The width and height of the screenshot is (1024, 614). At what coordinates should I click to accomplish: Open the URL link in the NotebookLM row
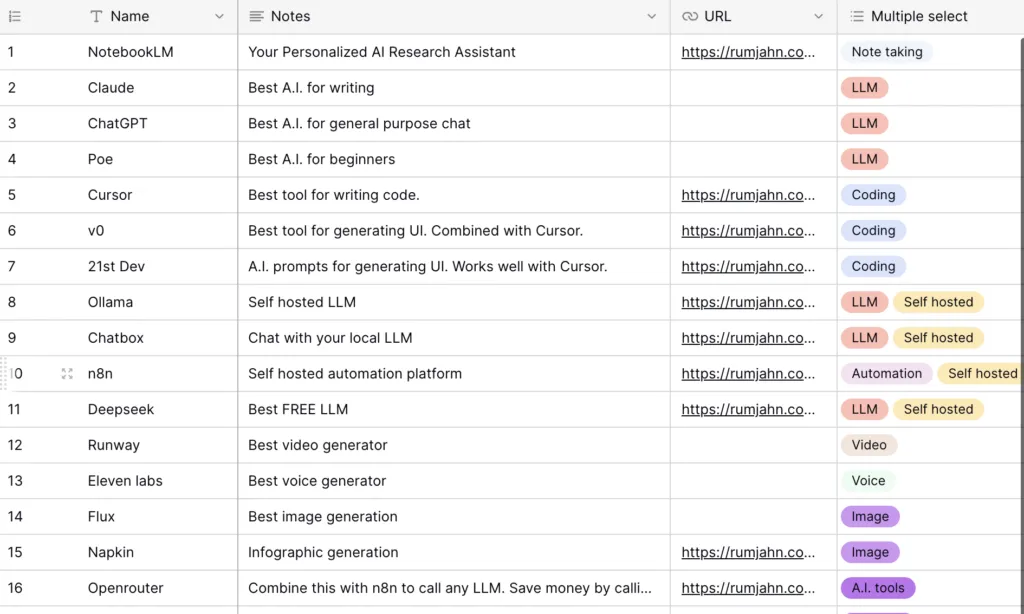coord(748,52)
